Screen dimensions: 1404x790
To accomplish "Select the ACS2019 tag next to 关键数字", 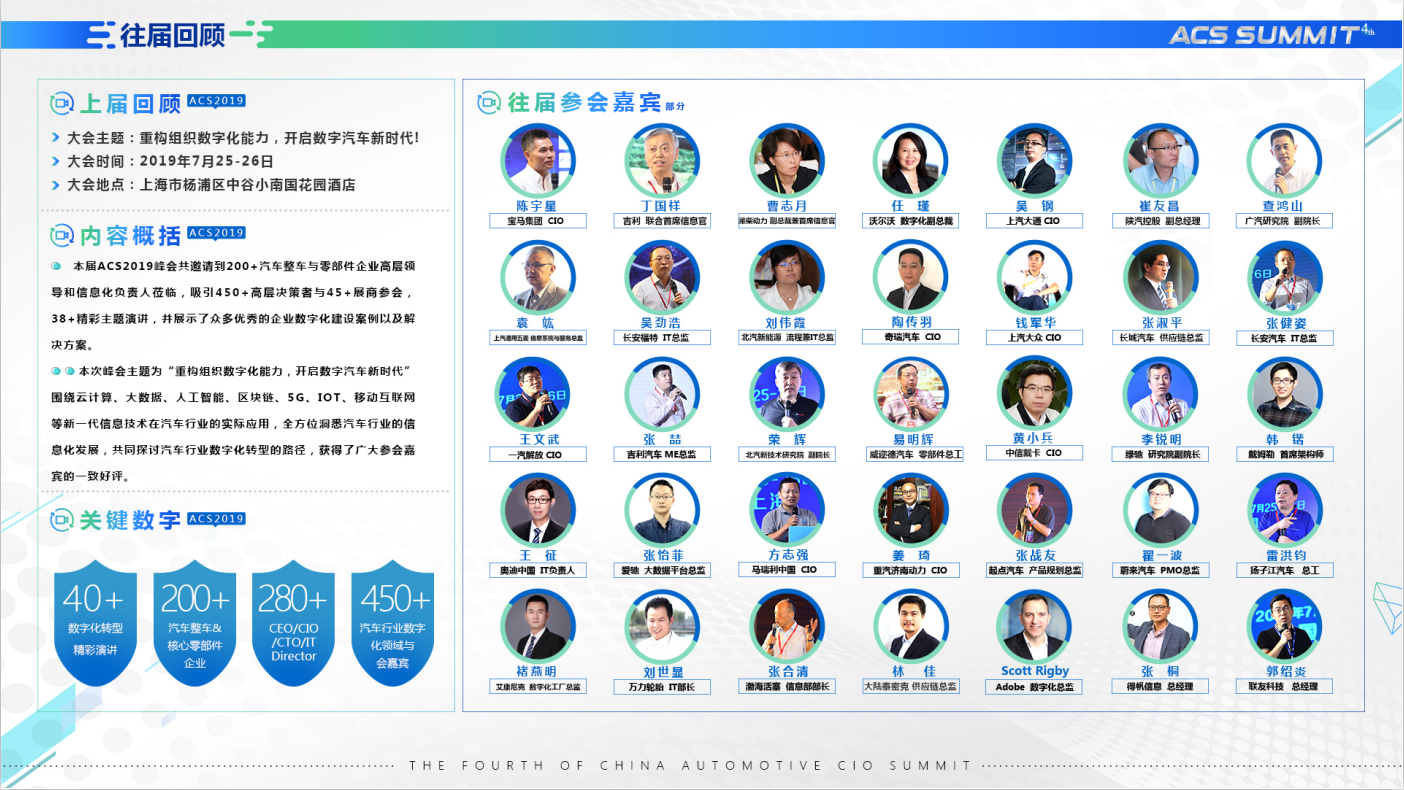I will point(216,519).
